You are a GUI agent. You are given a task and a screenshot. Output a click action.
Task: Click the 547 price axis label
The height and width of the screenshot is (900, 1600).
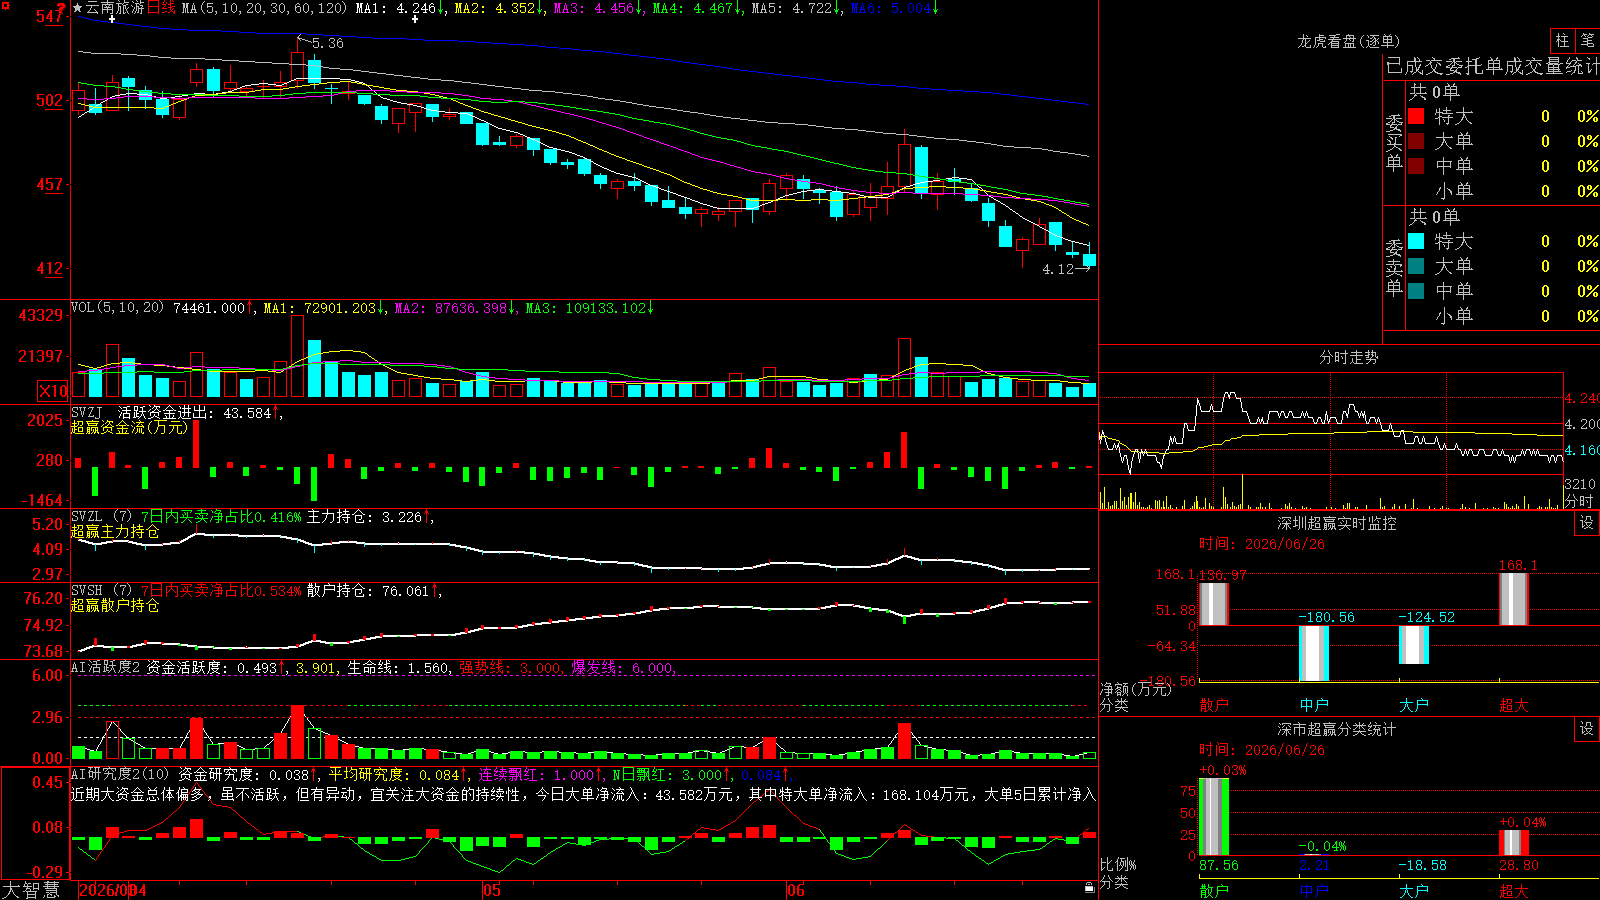(x=50, y=17)
